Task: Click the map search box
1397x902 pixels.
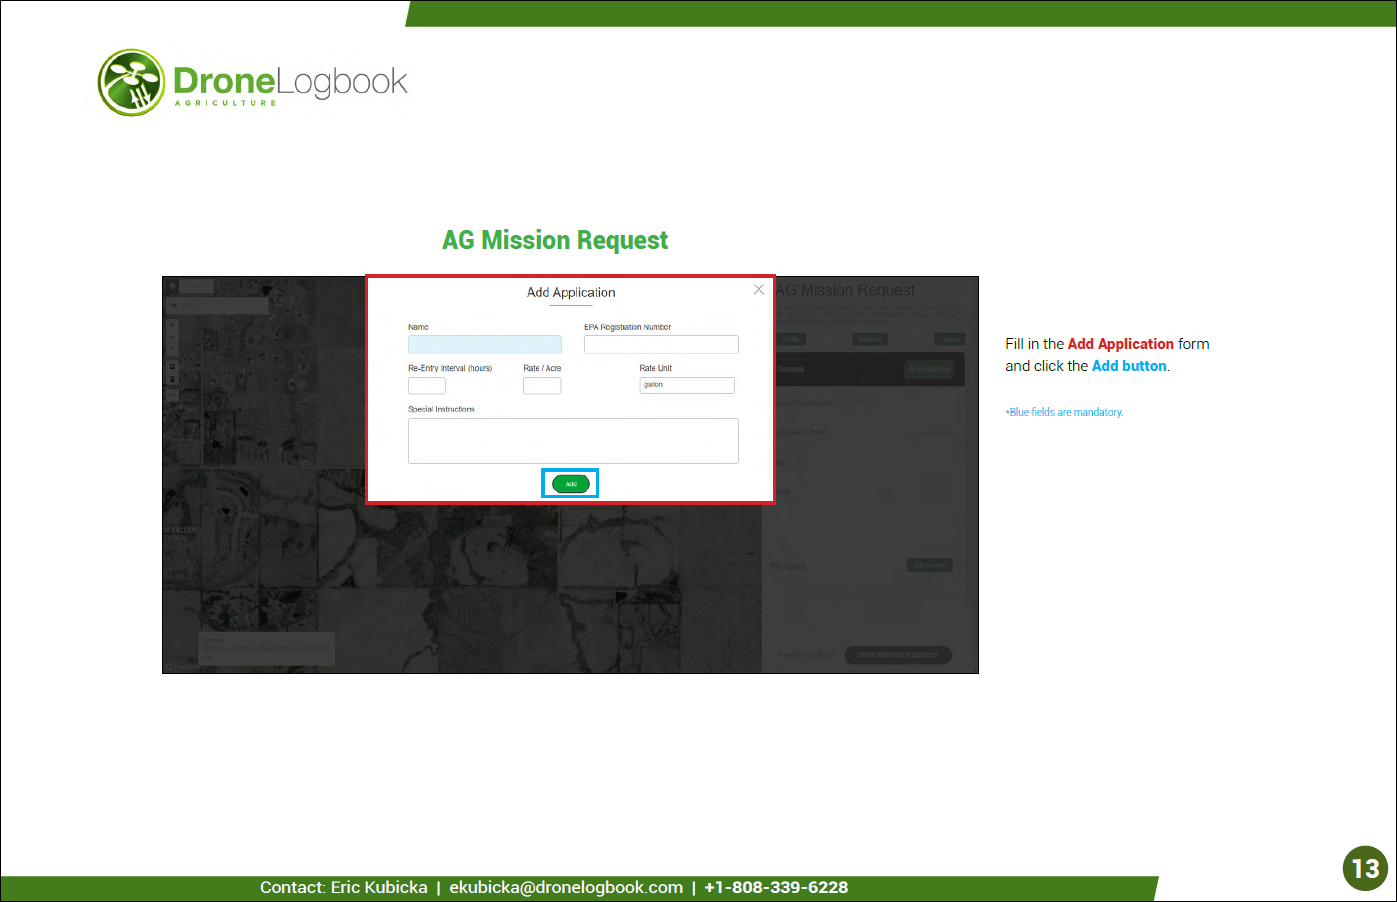Action: tap(217, 306)
